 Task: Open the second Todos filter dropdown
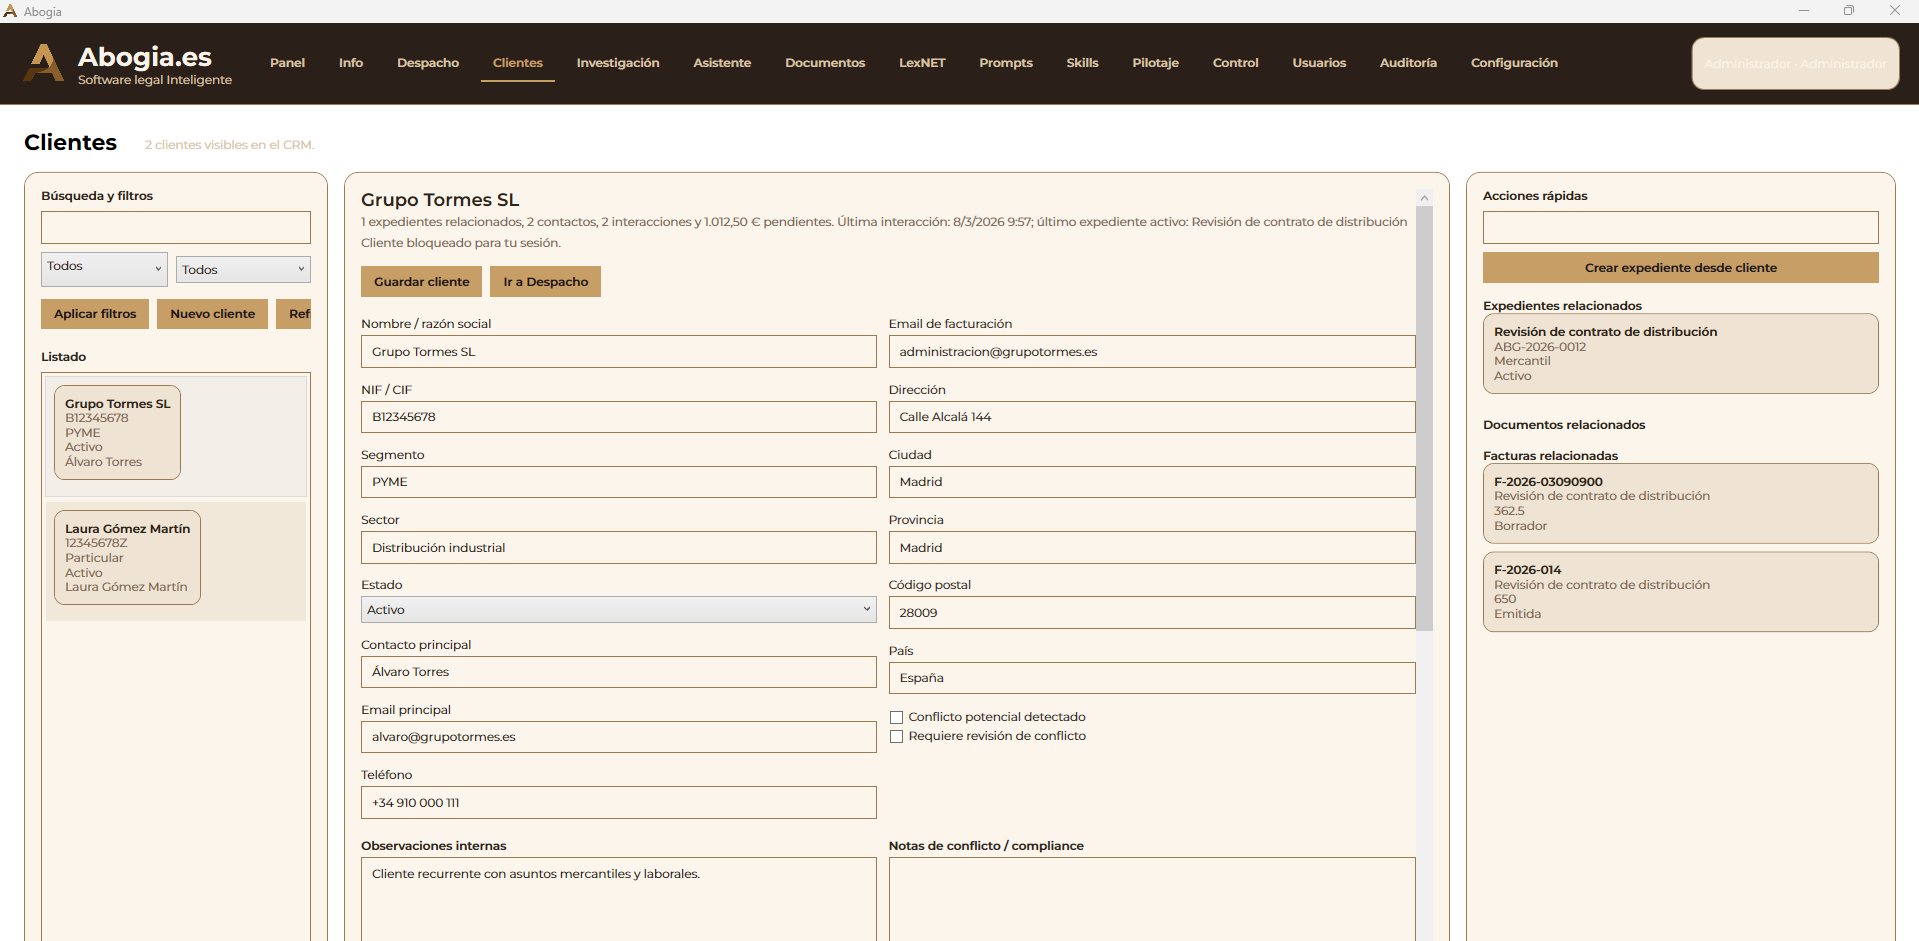click(243, 269)
